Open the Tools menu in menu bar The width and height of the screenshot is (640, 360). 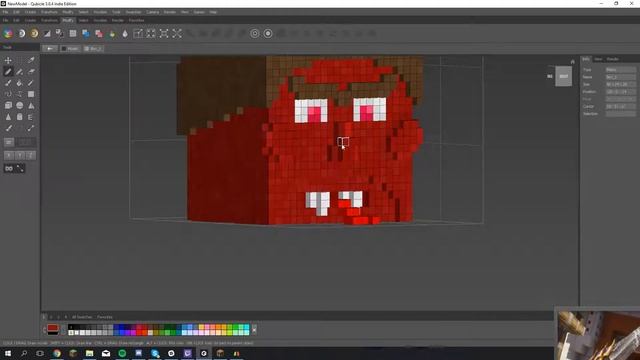click(116, 12)
